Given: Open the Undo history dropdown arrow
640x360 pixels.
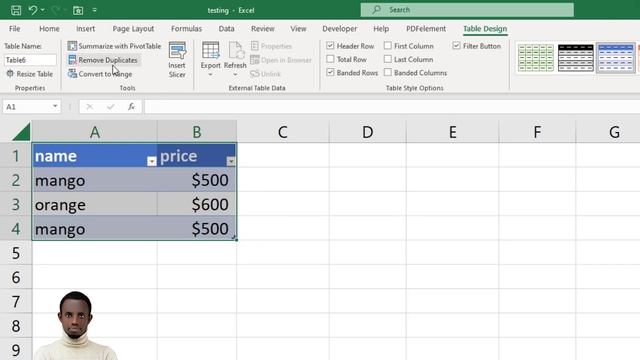Looking at the screenshot, I should pyautogui.click(x=43, y=10).
